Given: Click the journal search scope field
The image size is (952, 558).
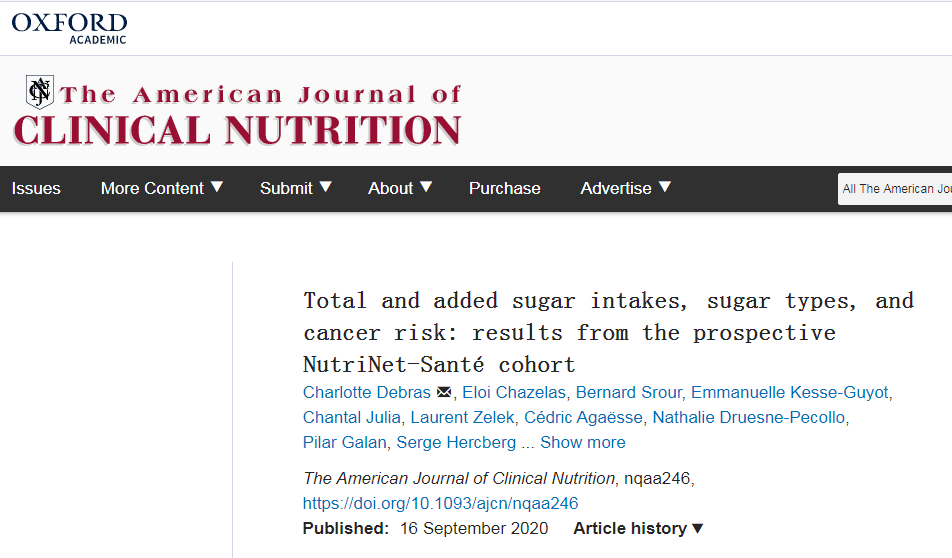Looking at the screenshot, I should tap(895, 189).
